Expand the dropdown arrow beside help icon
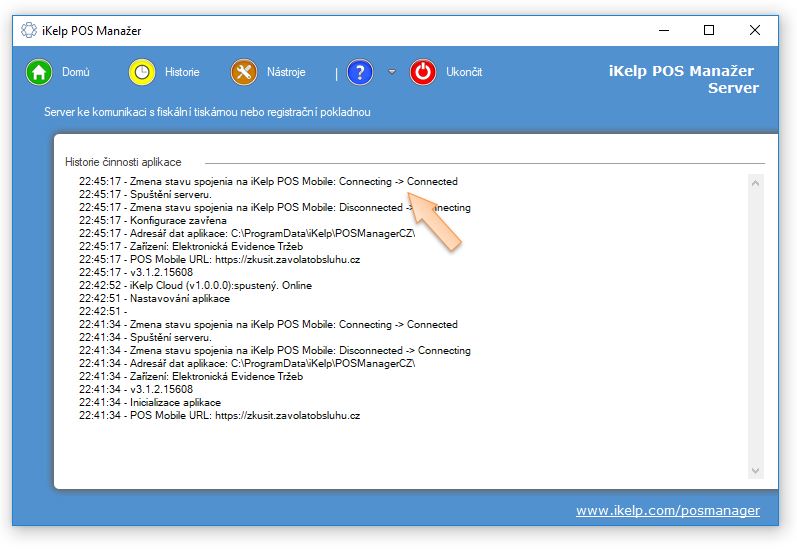 [x=392, y=72]
